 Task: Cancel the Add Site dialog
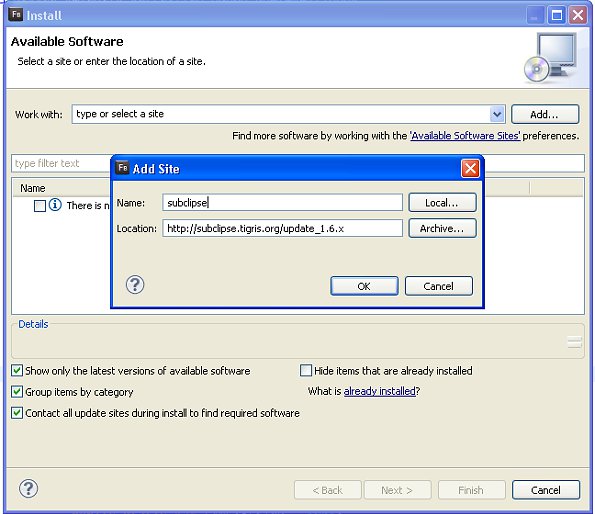439,286
